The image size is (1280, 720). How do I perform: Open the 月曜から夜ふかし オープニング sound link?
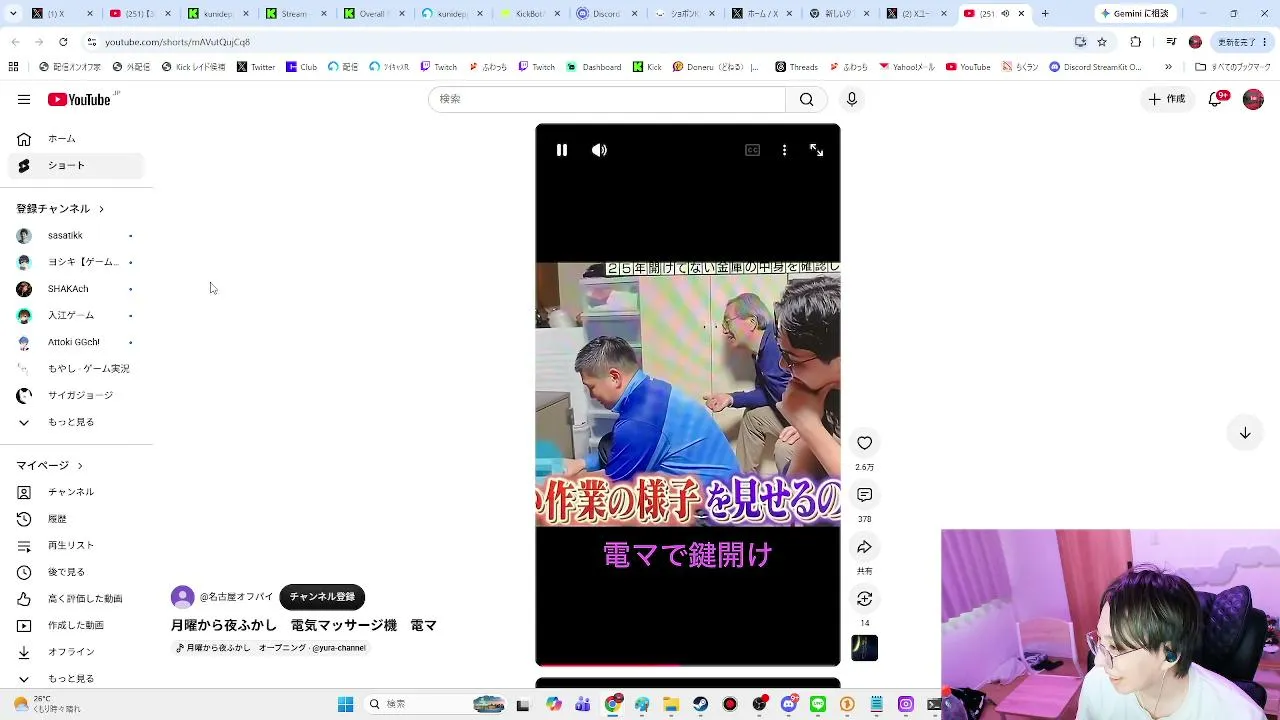click(271, 648)
